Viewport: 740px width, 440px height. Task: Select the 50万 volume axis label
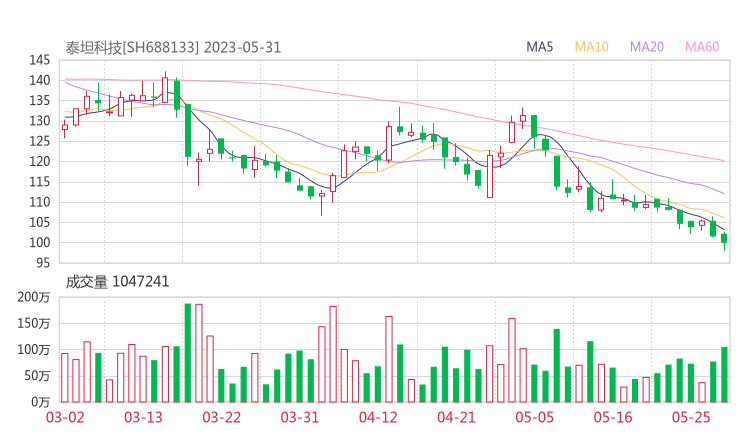[37, 376]
